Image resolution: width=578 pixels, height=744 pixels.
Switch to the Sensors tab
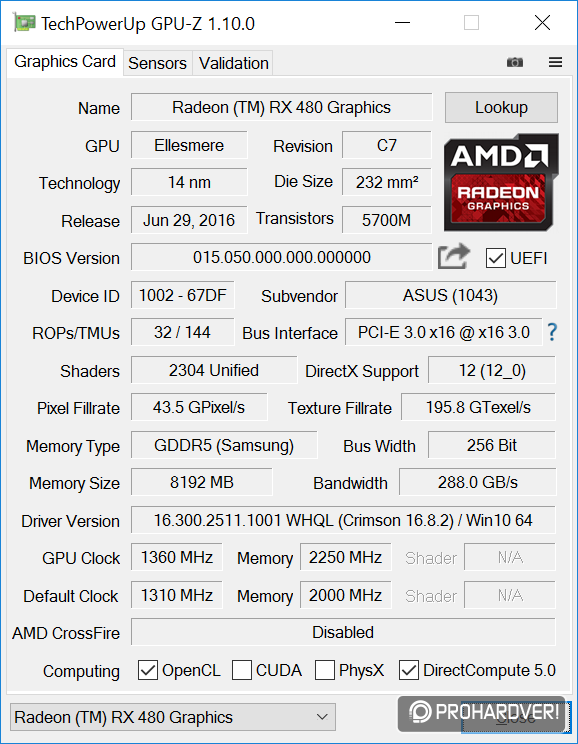tap(158, 63)
